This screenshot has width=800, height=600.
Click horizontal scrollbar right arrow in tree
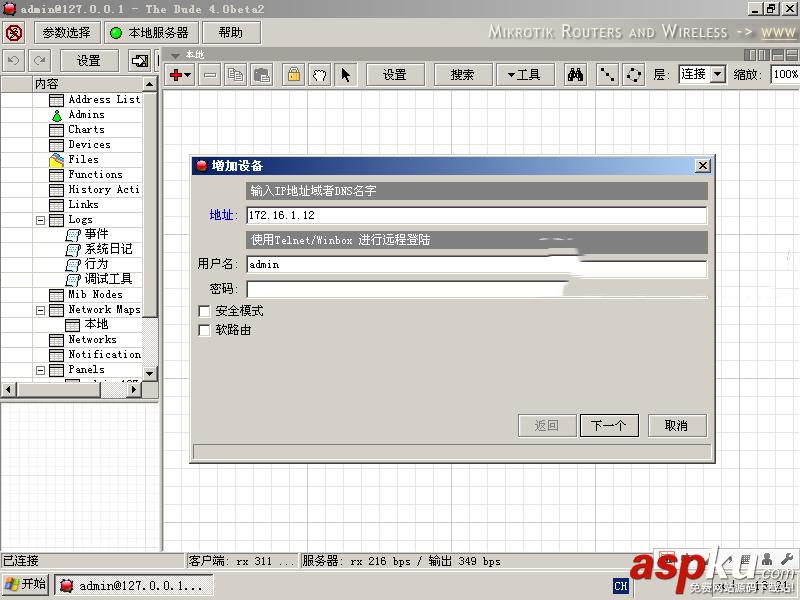[x=134, y=390]
